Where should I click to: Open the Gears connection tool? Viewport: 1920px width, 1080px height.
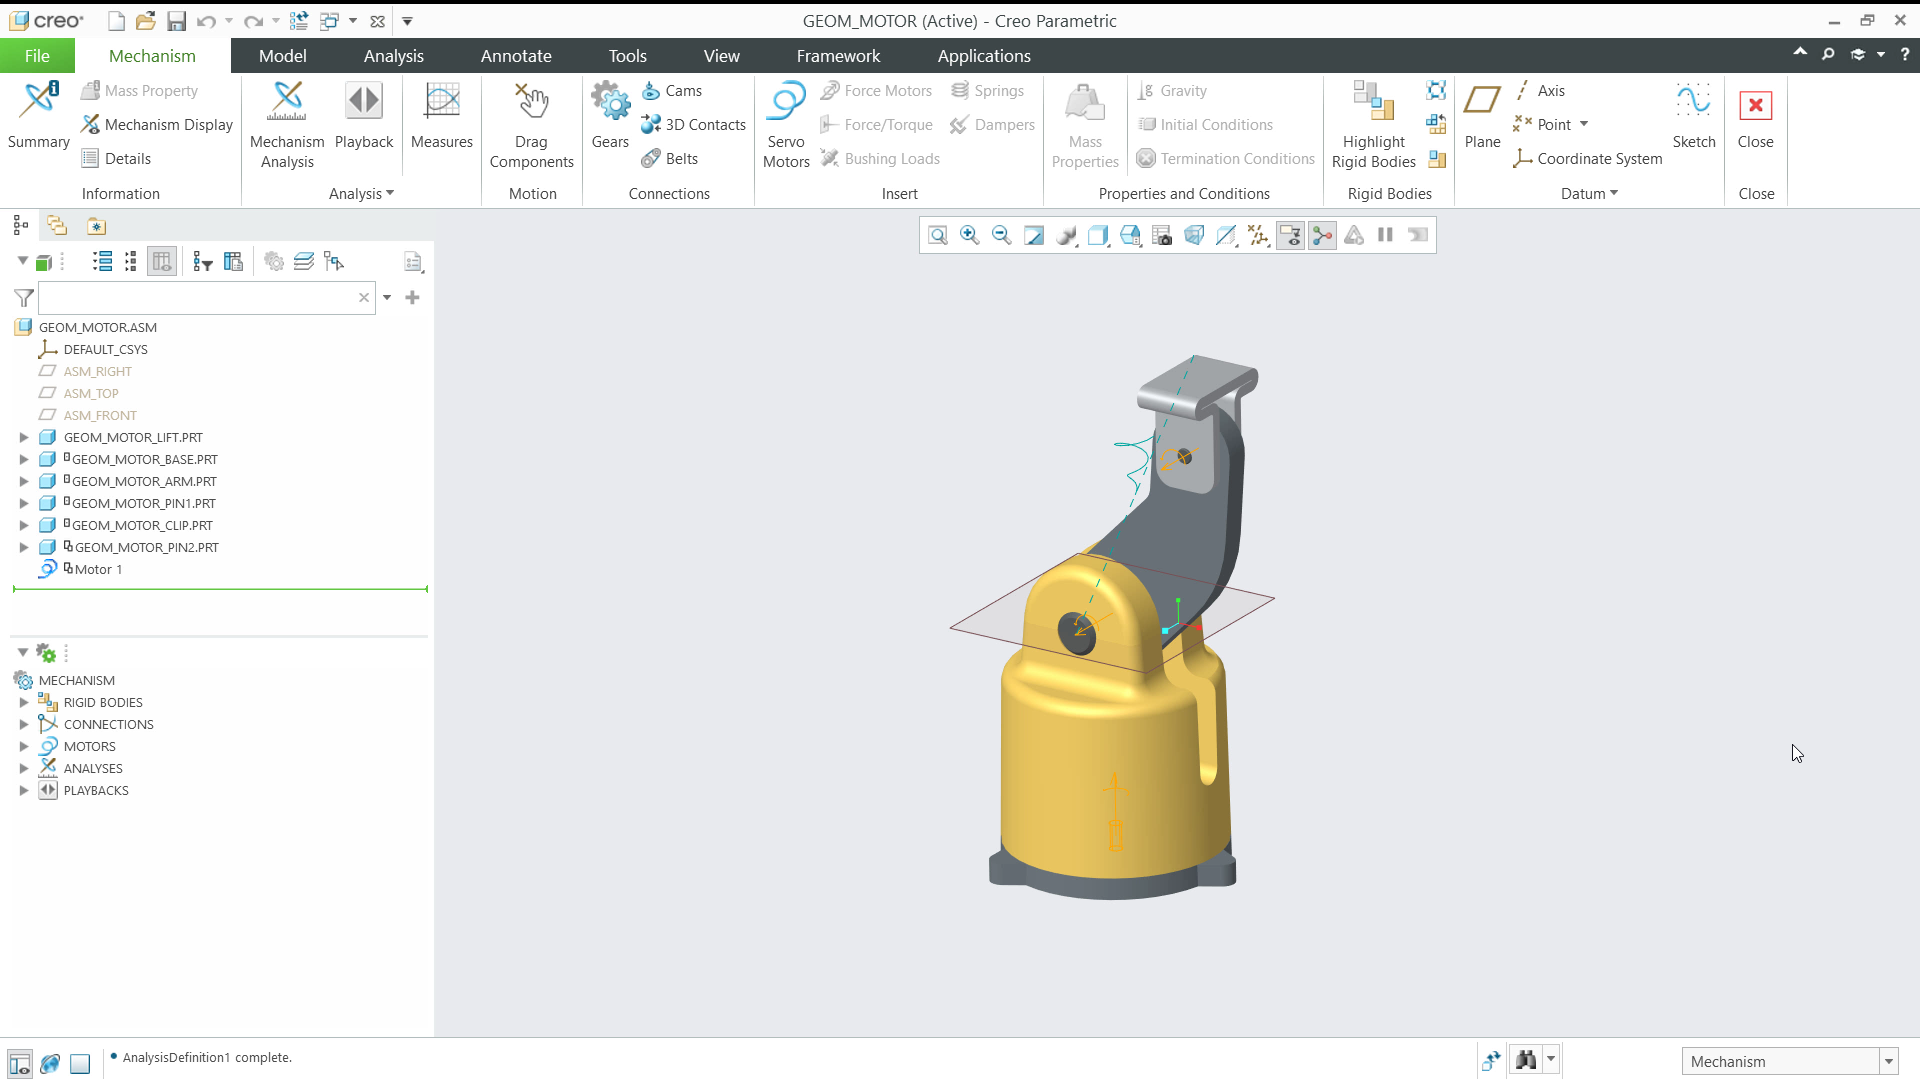coord(610,115)
